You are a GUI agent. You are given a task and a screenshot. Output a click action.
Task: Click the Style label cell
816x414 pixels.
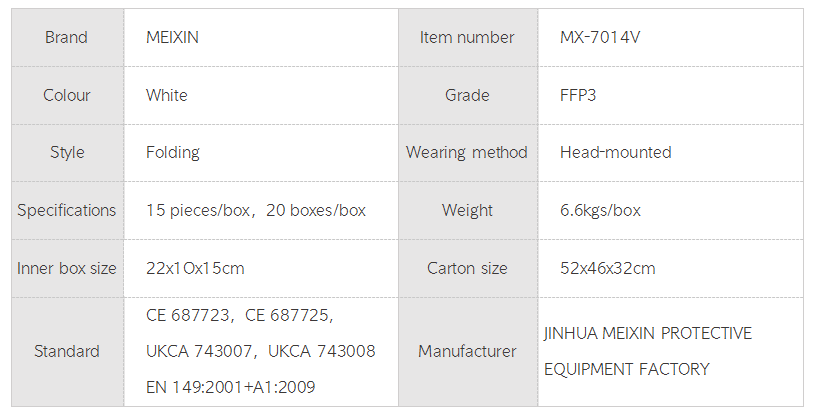point(66,153)
